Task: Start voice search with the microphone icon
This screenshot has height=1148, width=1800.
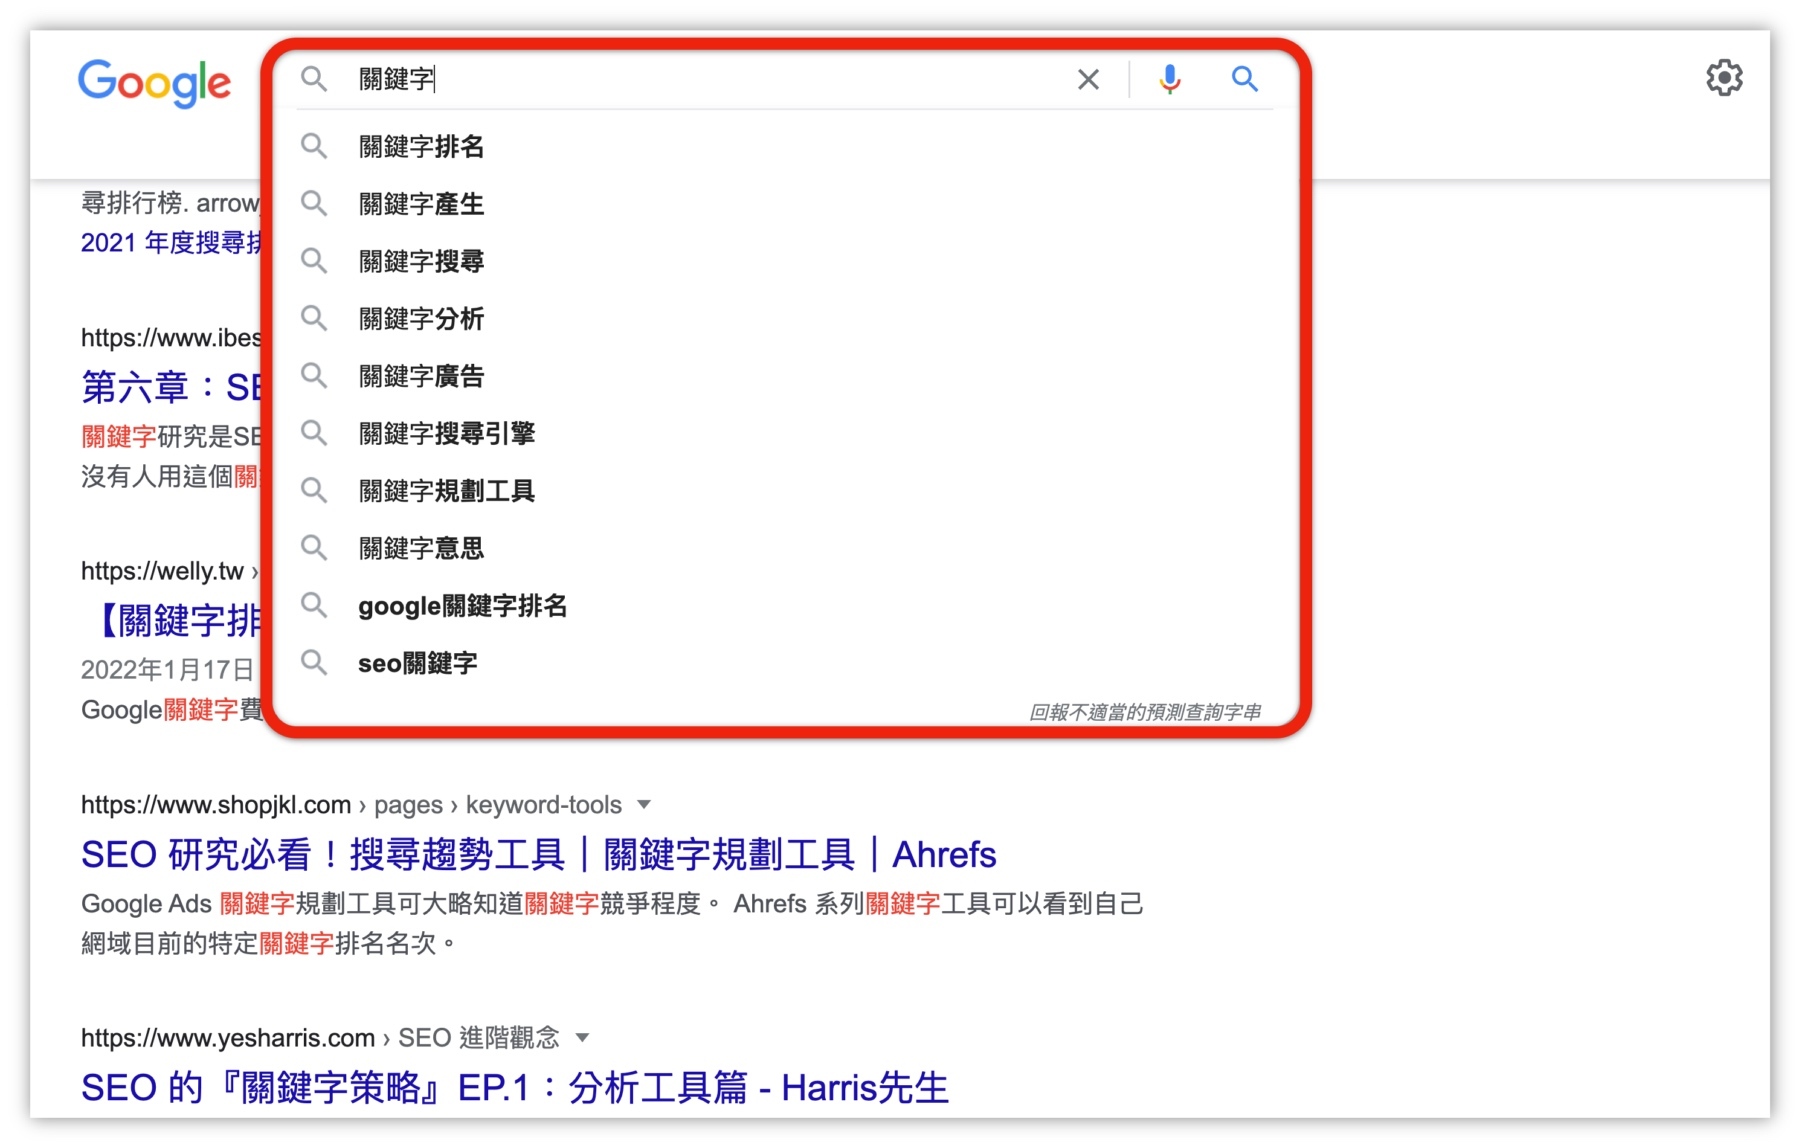Action: (x=1168, y=79)
